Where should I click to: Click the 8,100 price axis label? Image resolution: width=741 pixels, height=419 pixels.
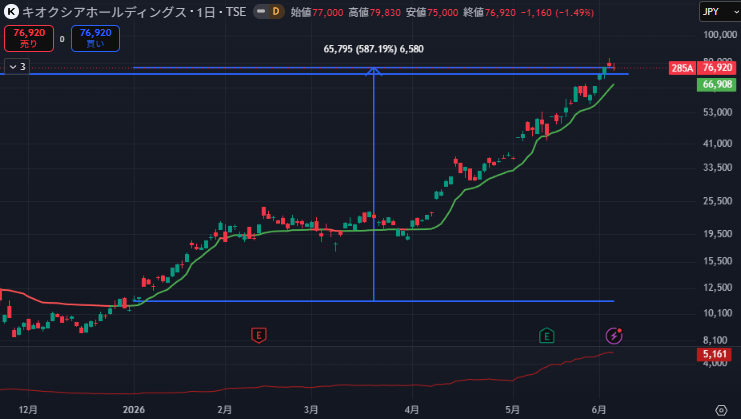click(715, 340)
